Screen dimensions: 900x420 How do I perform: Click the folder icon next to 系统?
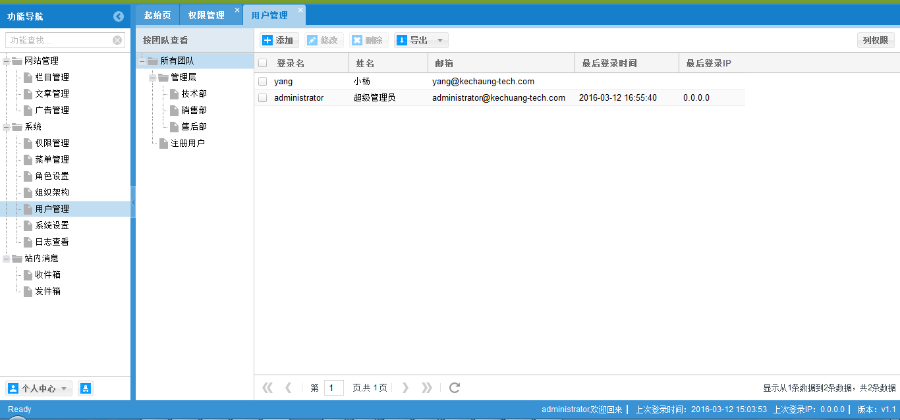[17, 127]
